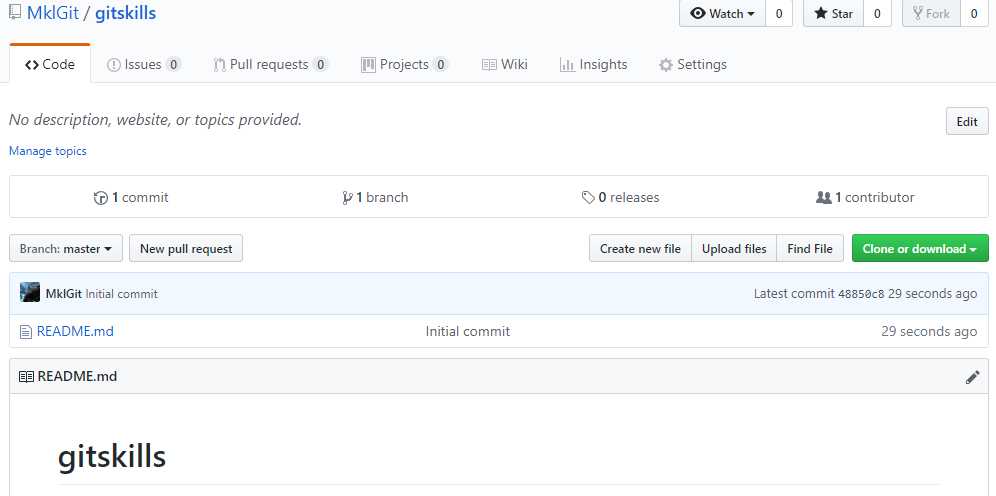Screen dimensions: 996x496
Task: Click the contributors people icon
Action: pyautogui.click(x=823, y=198)
